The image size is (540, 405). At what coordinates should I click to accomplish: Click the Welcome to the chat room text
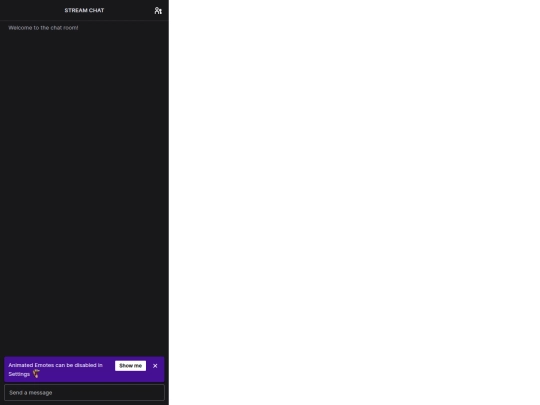click(43, 28)
